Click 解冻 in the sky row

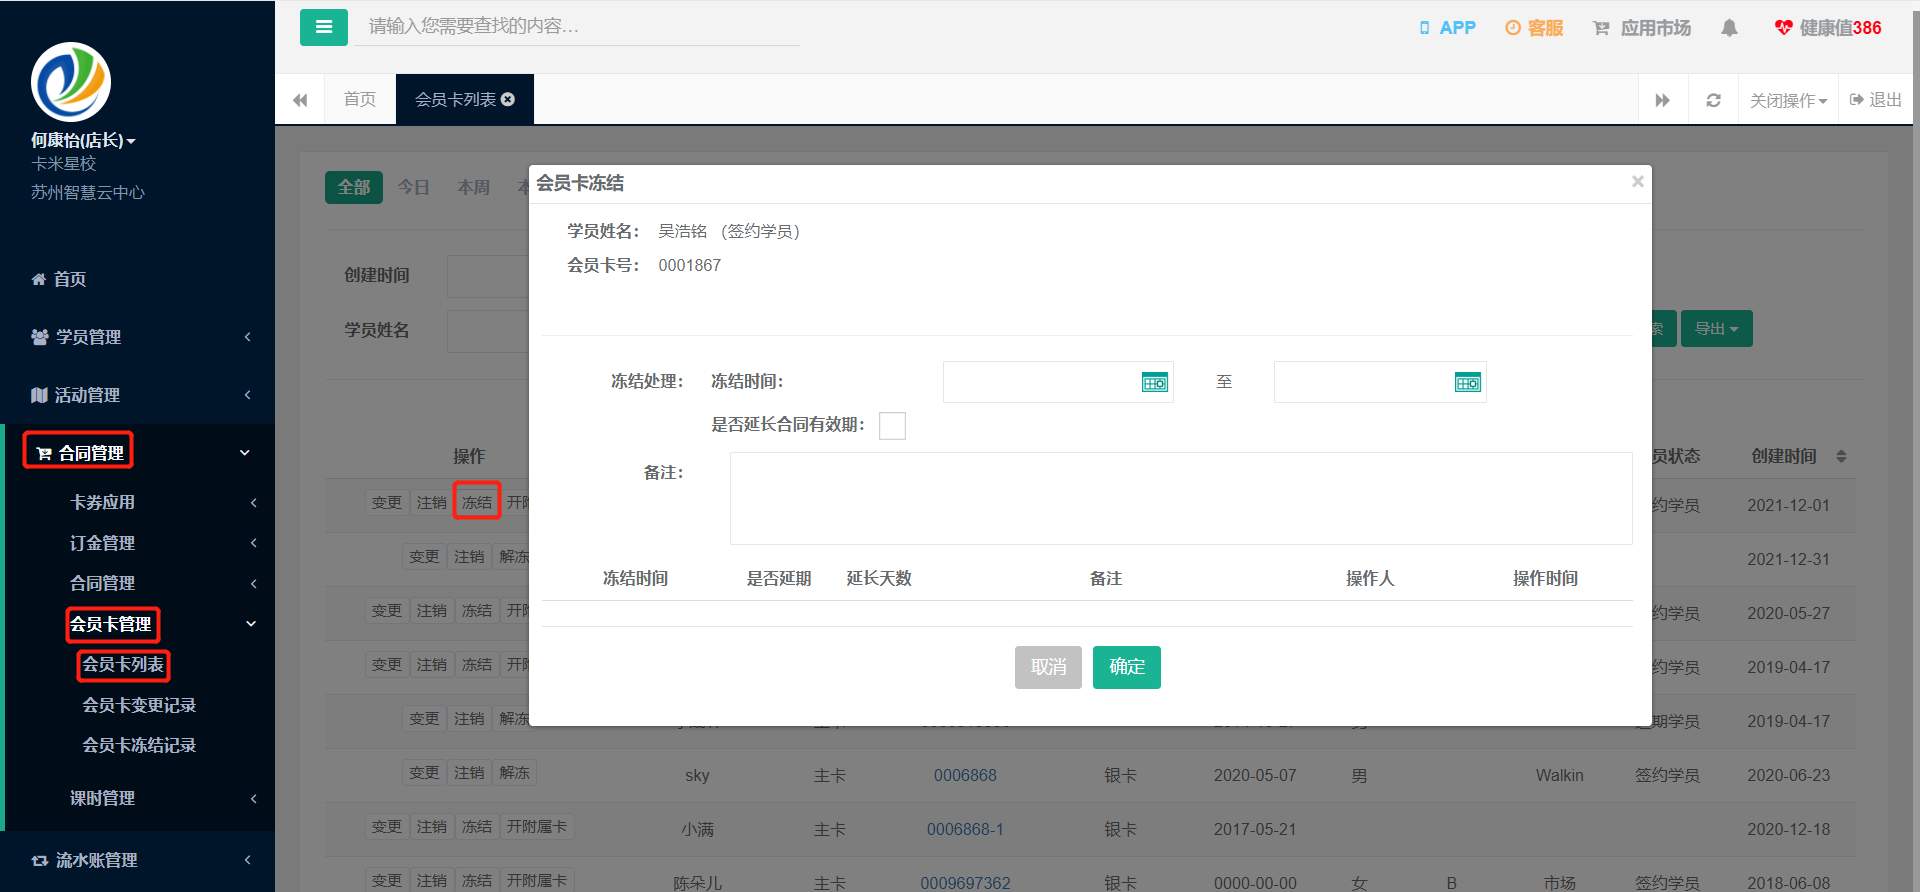pos(515,773)
